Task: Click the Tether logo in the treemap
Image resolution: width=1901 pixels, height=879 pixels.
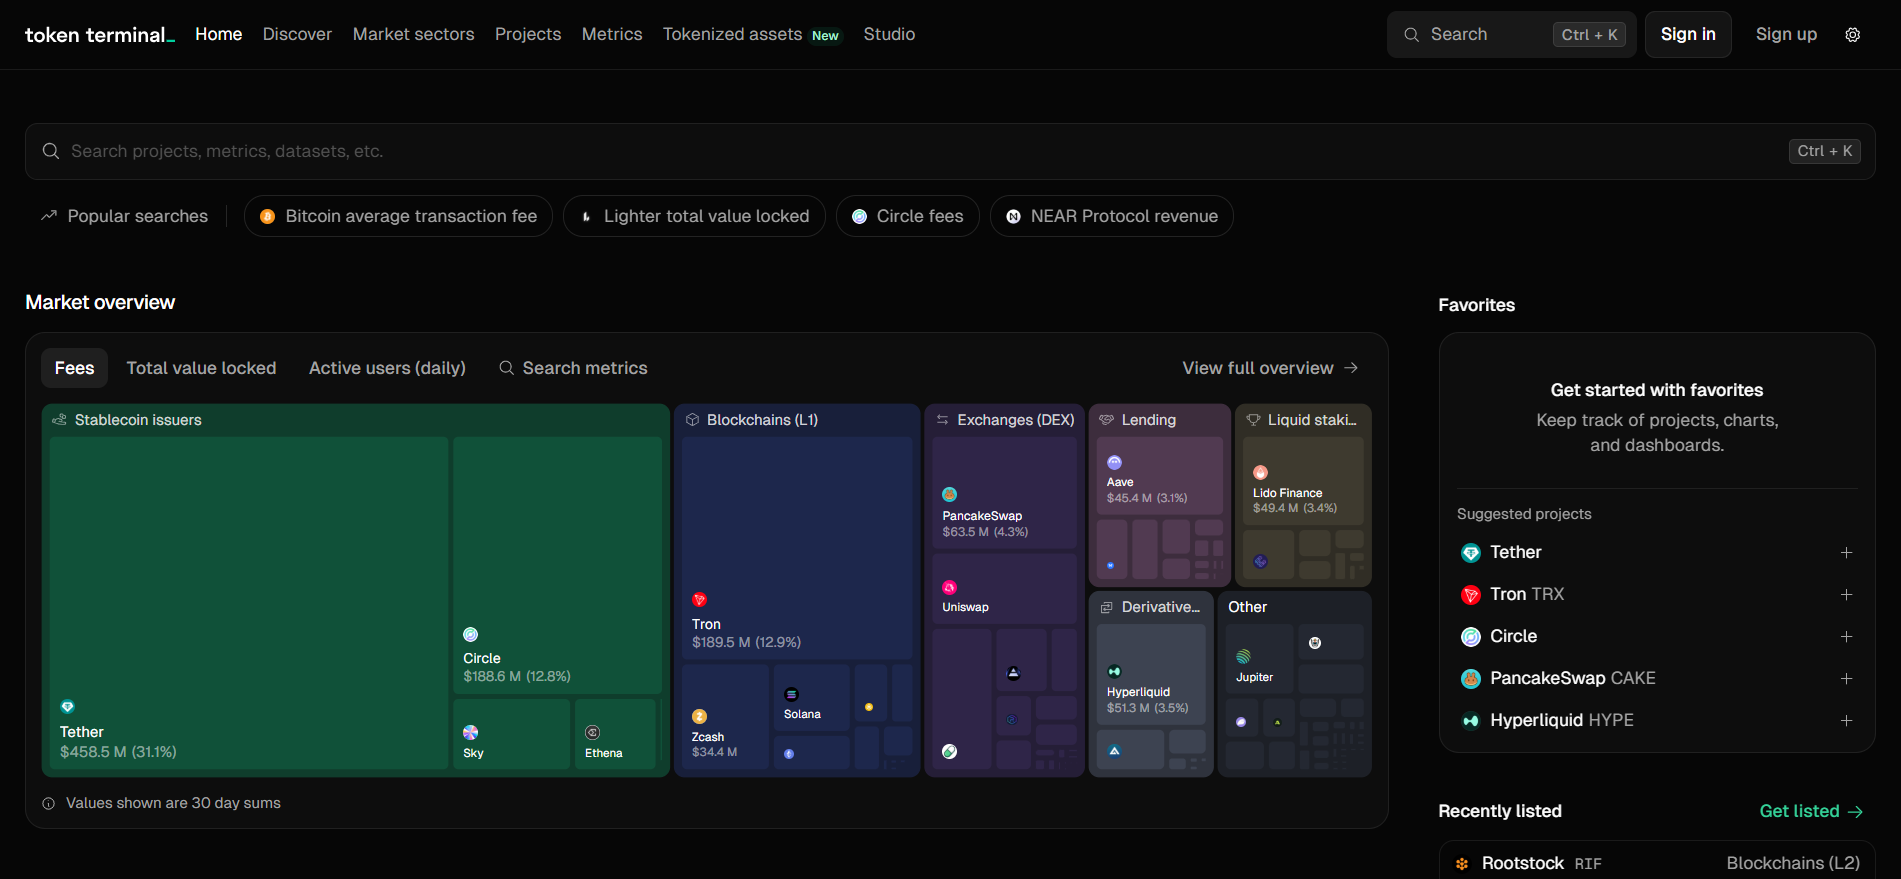Action: [67, 707]
